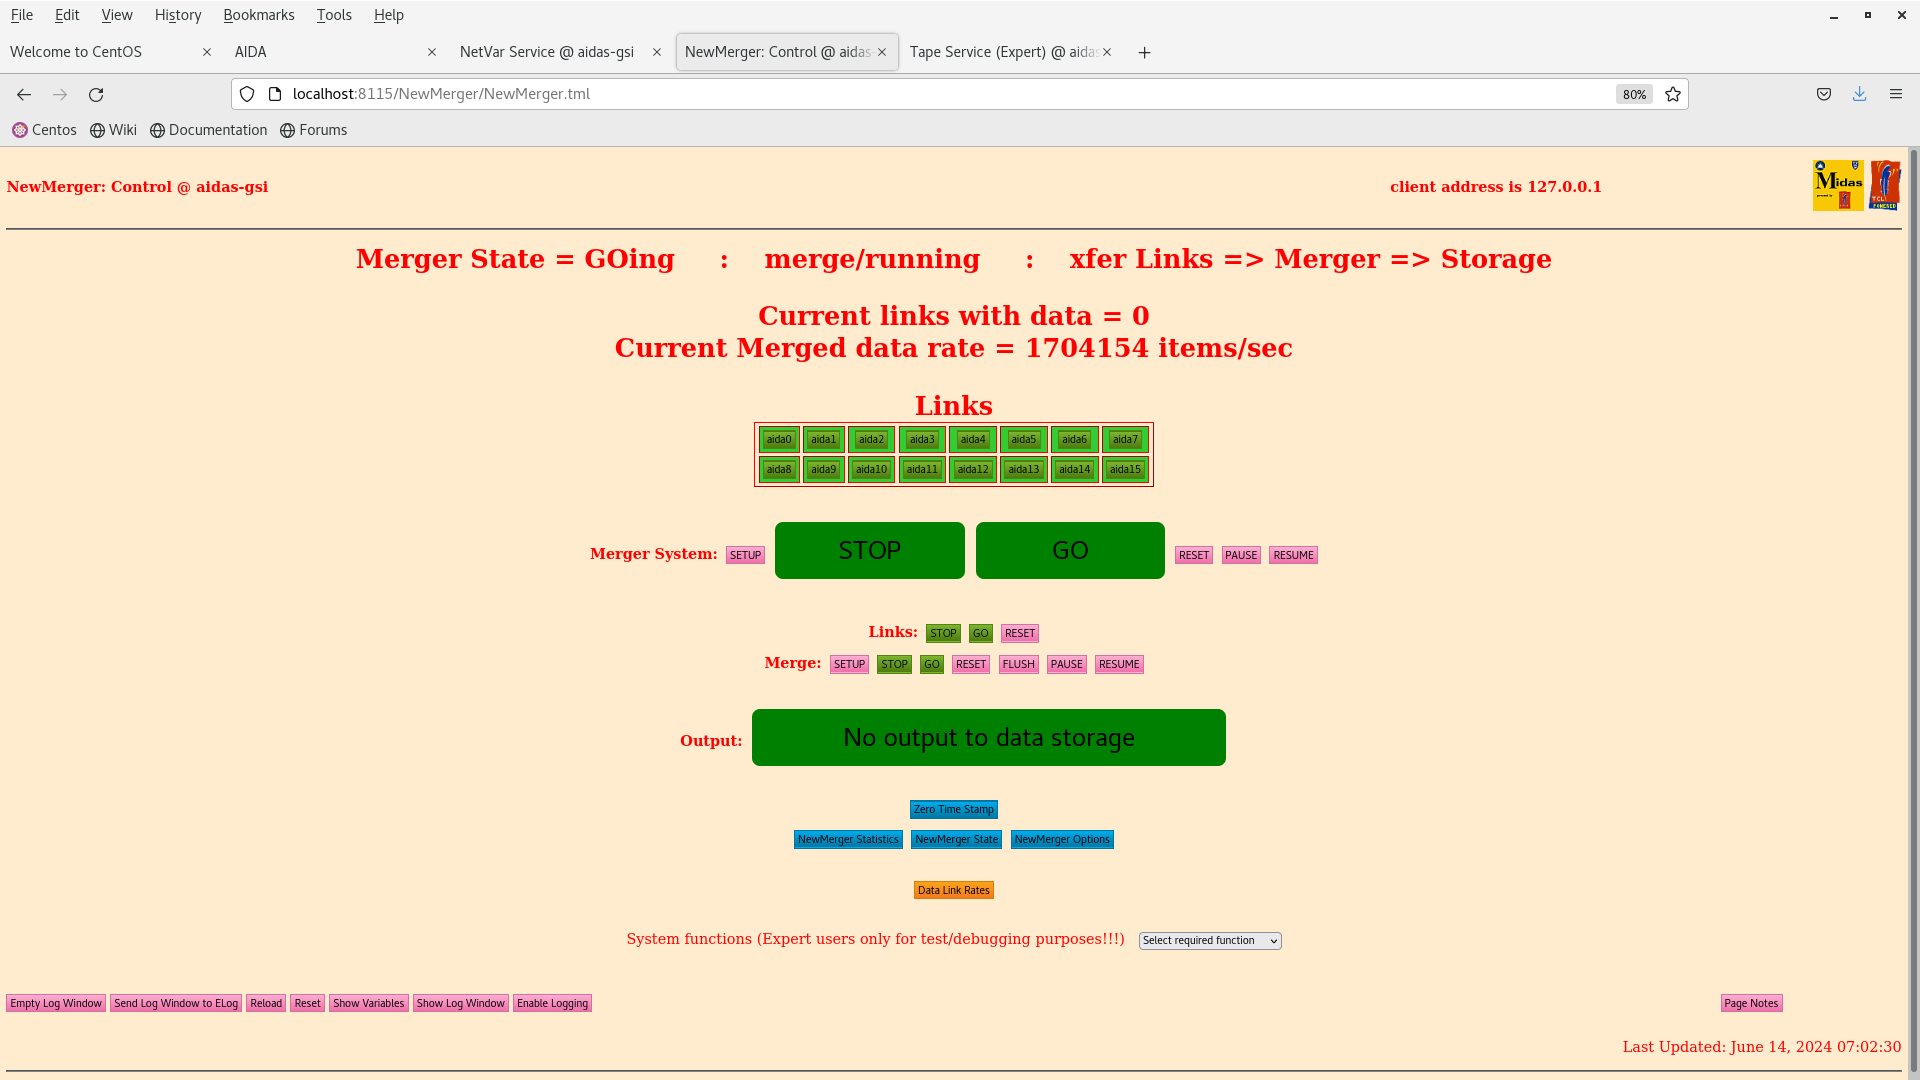Click the RESUME button near Merger System
1920x1080 pixels.
coord(1294,554)
